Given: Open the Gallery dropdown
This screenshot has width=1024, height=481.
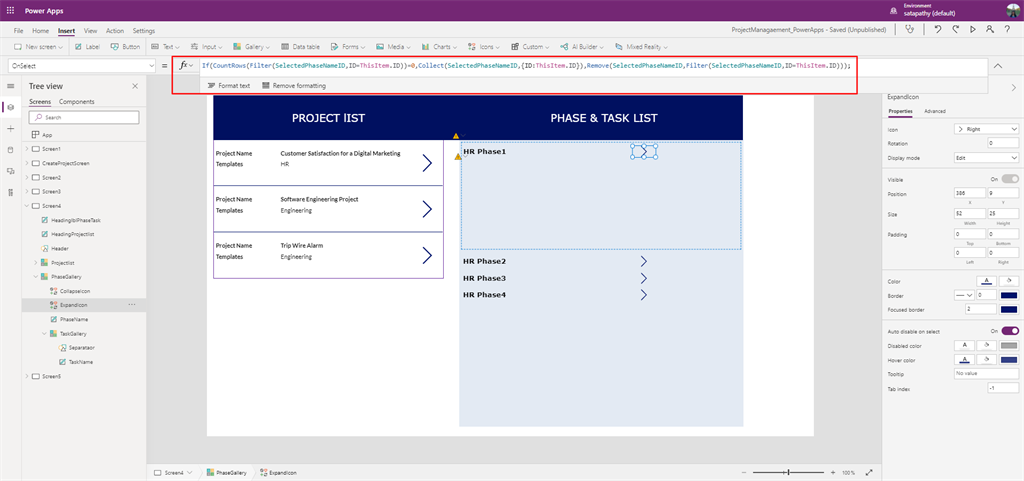Looking at the screenshot, I should pos(250,47).
